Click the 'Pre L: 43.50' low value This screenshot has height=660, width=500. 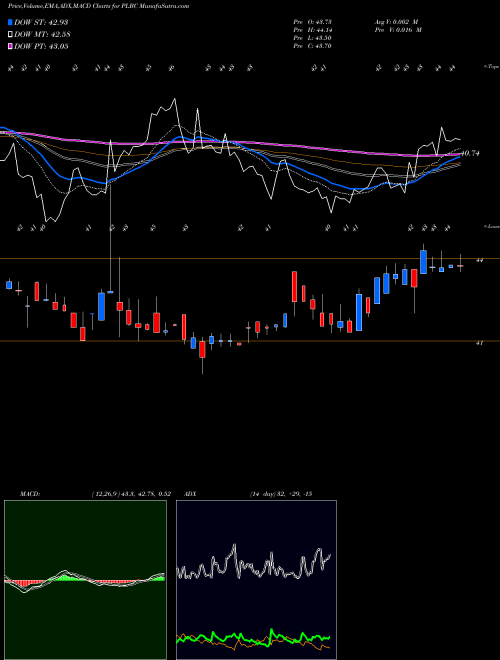[x=312, y=38]
